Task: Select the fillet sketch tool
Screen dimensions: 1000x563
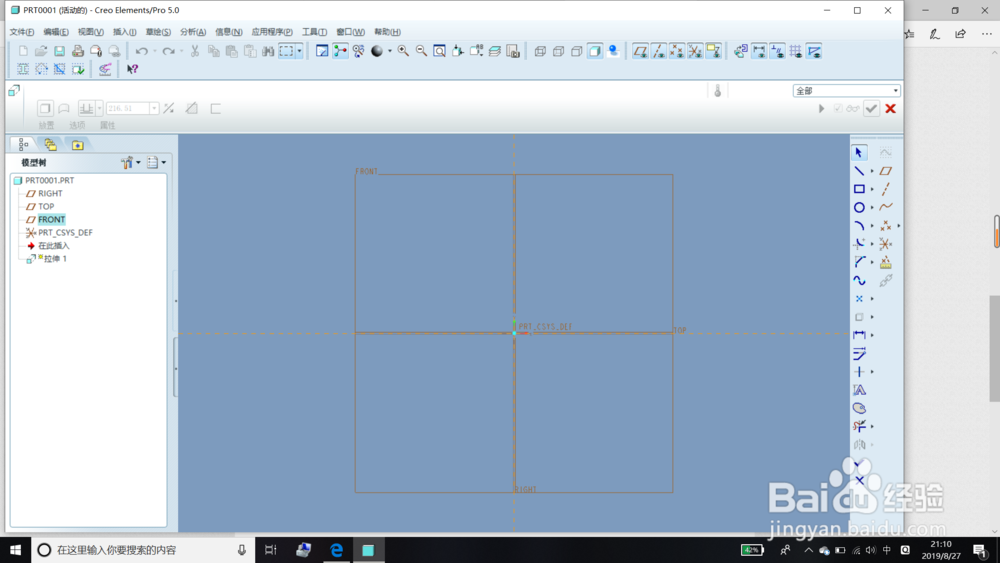Action: [x=859, y=244]
